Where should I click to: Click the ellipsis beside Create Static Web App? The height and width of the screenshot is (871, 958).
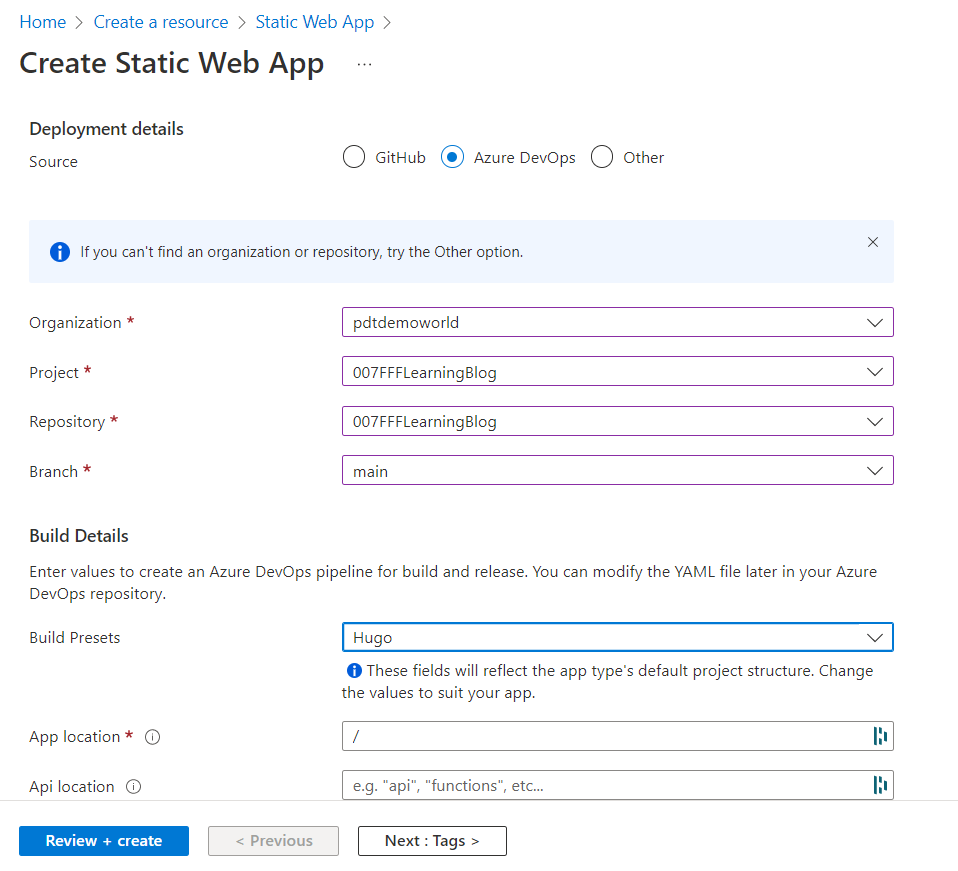coord(364,64)
